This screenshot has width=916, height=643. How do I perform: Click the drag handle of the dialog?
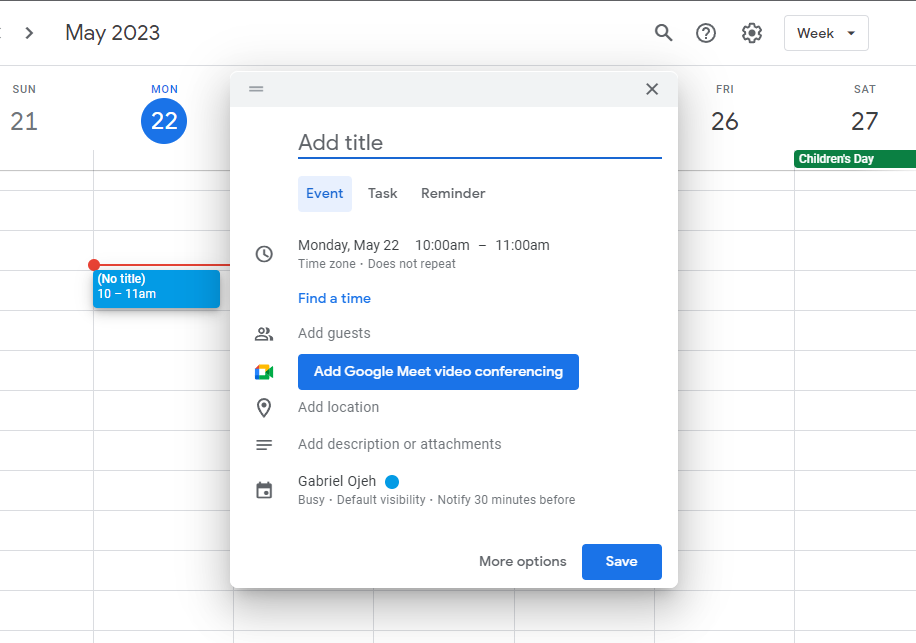[x=256, y=89]
